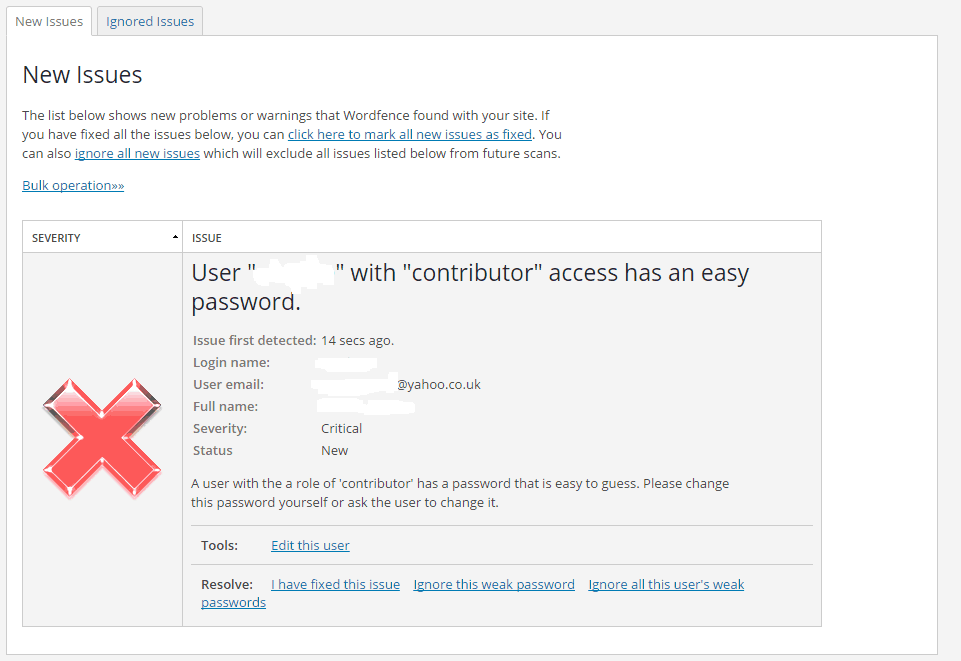This screenshot has height=661, width=961.
Task: Open the "Bulk operation»»" link
Action: tap(72, 185)
